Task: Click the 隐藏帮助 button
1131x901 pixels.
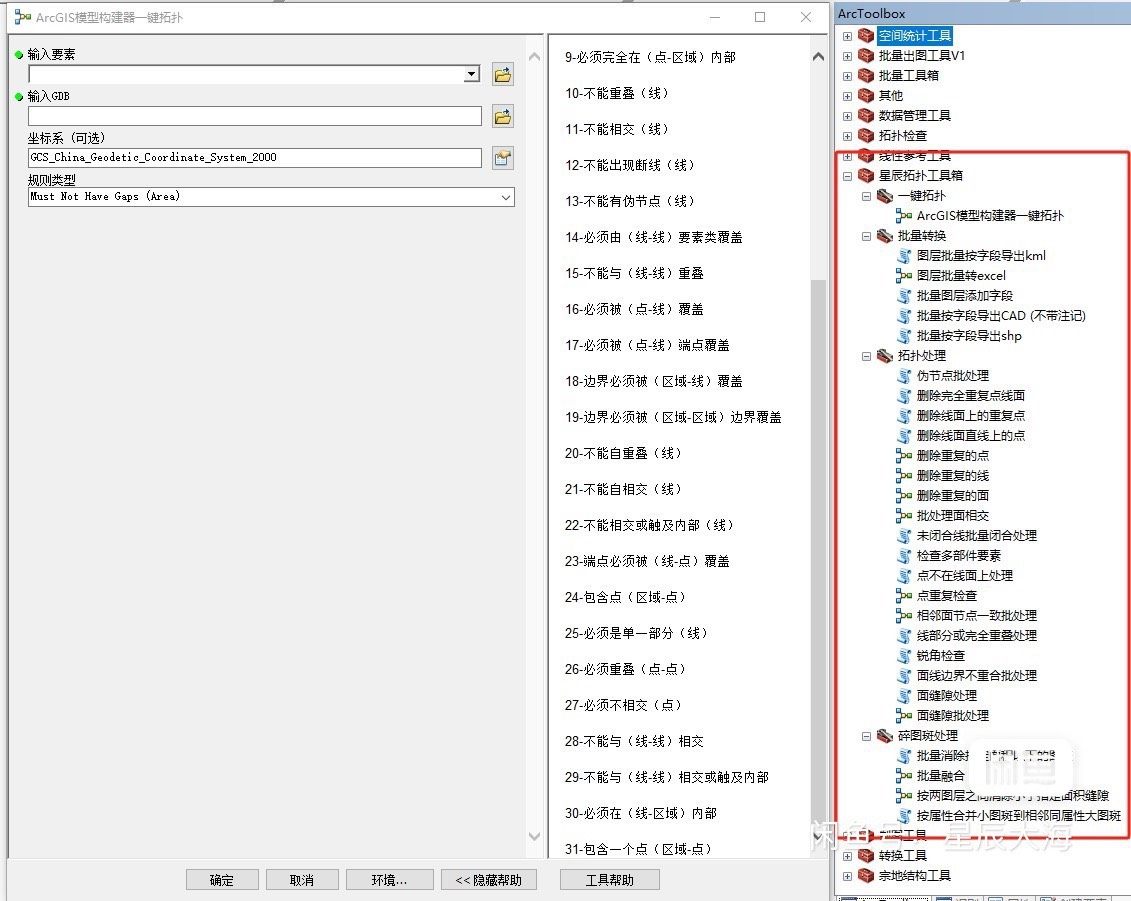Action: coord(488,880)
